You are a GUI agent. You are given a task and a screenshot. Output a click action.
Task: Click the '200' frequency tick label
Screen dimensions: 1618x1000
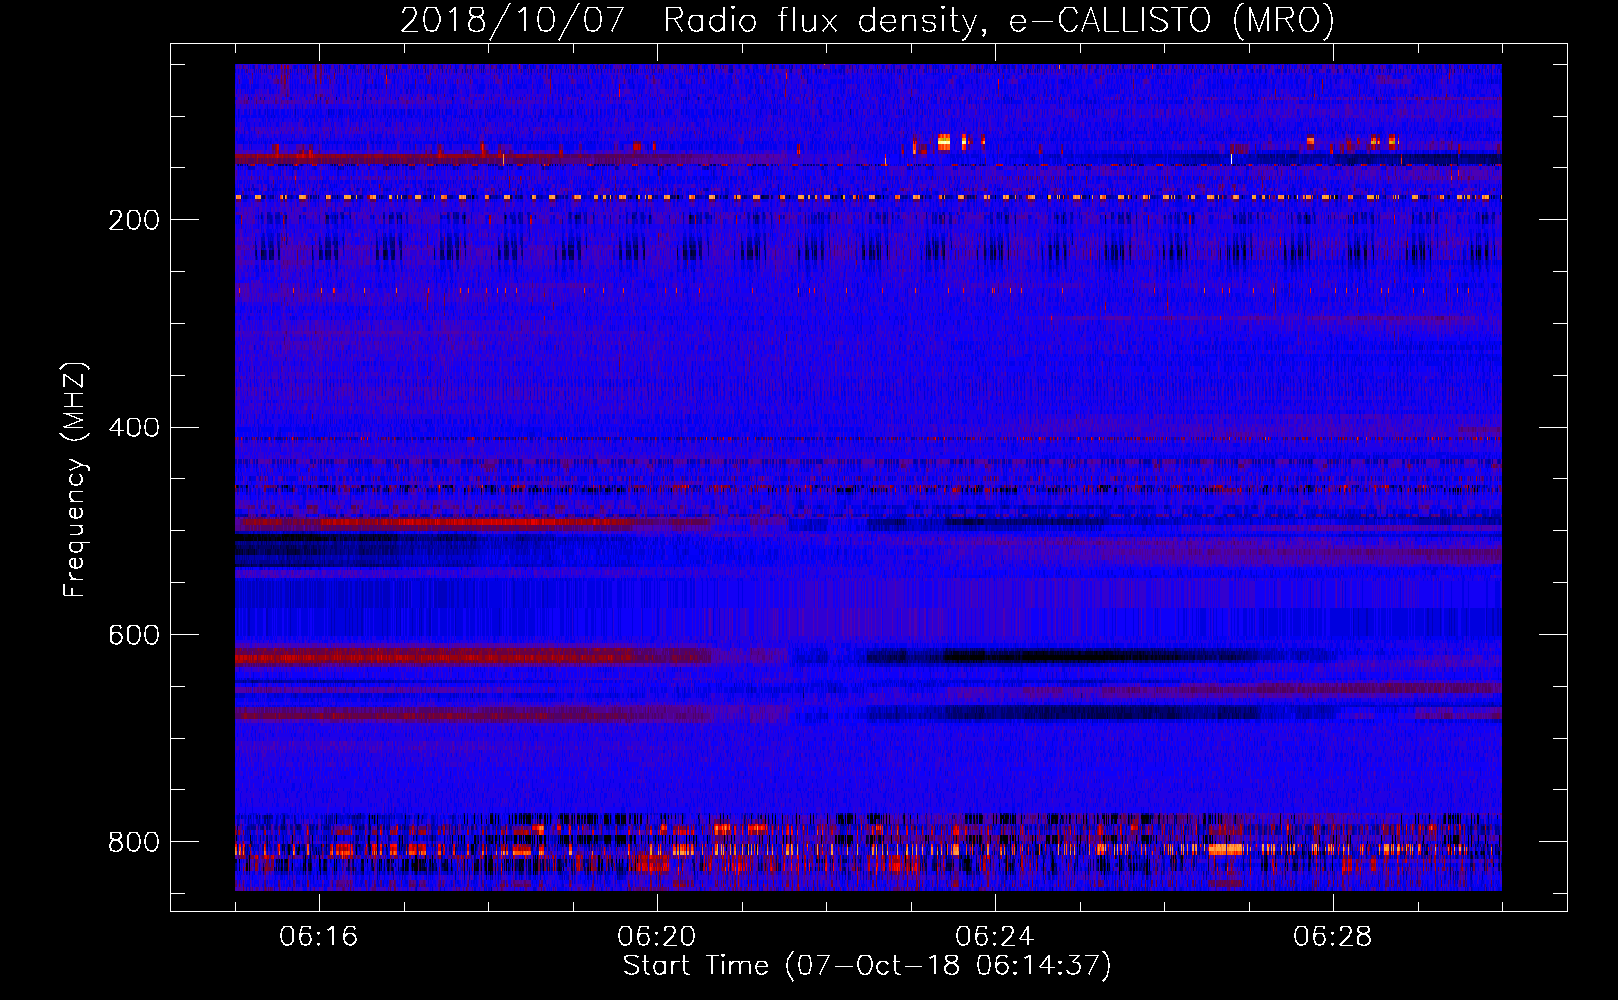[134, 220]
